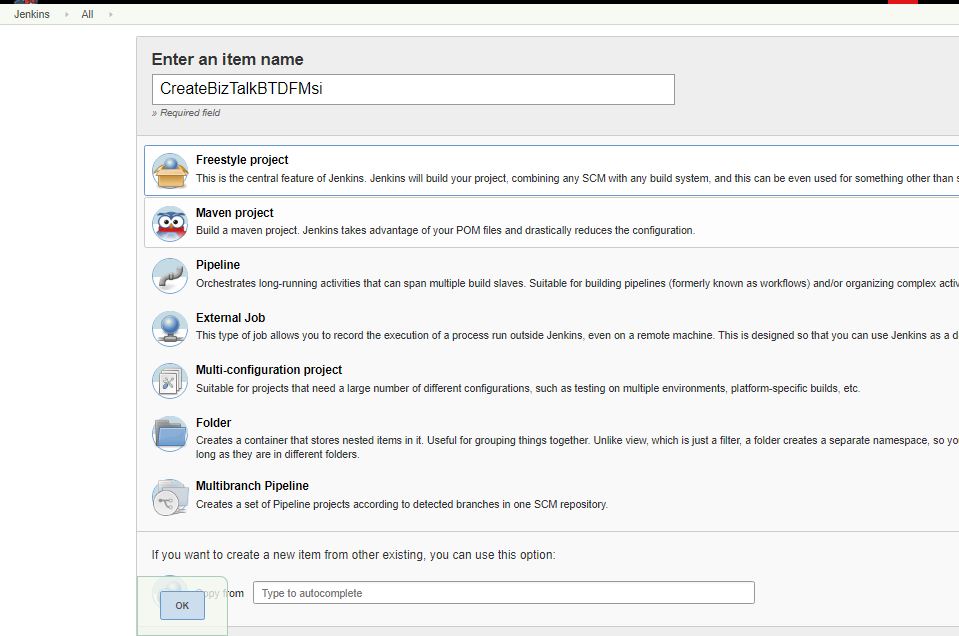Click the Freestyle project description text
This screenshot has width=959, height=636.
577,178
